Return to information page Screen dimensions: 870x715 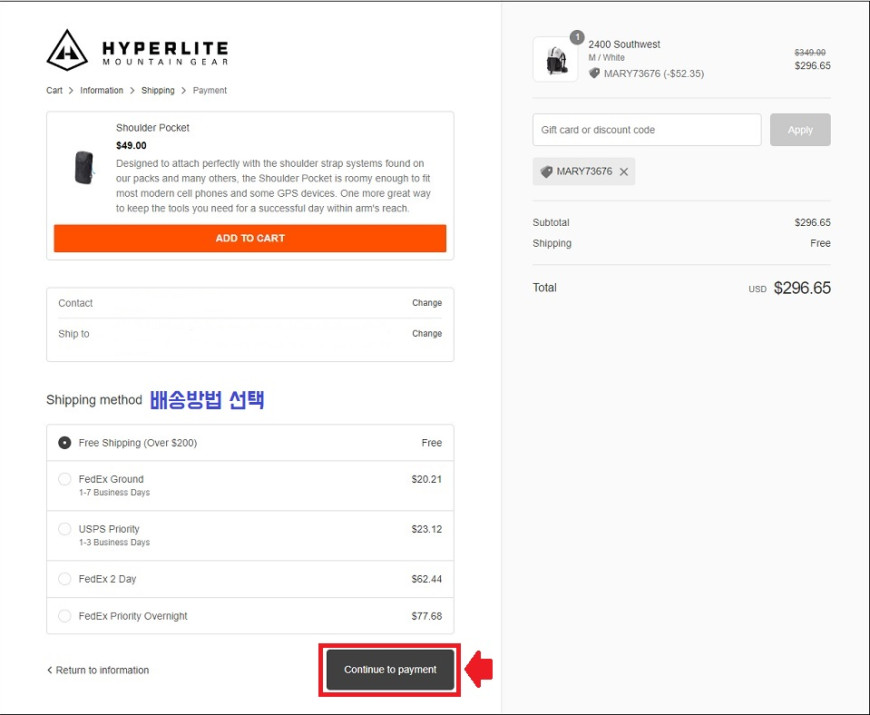point(98,670)
